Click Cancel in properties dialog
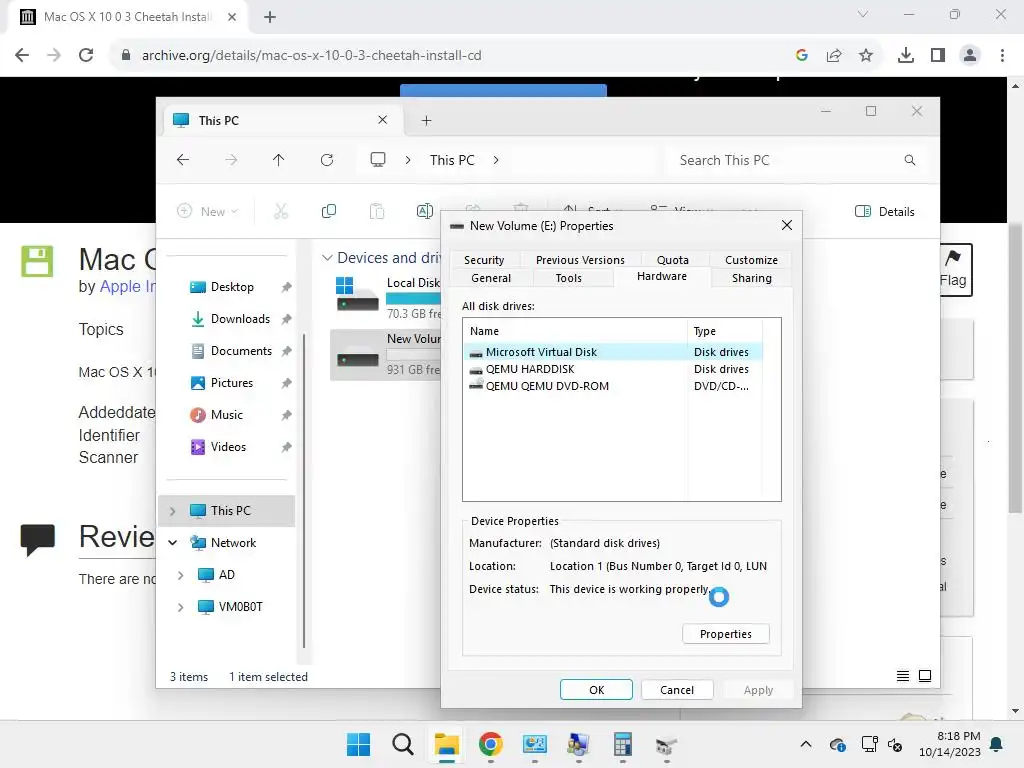This screenshot has height=768, width=1024. click(x=677, y=690)
